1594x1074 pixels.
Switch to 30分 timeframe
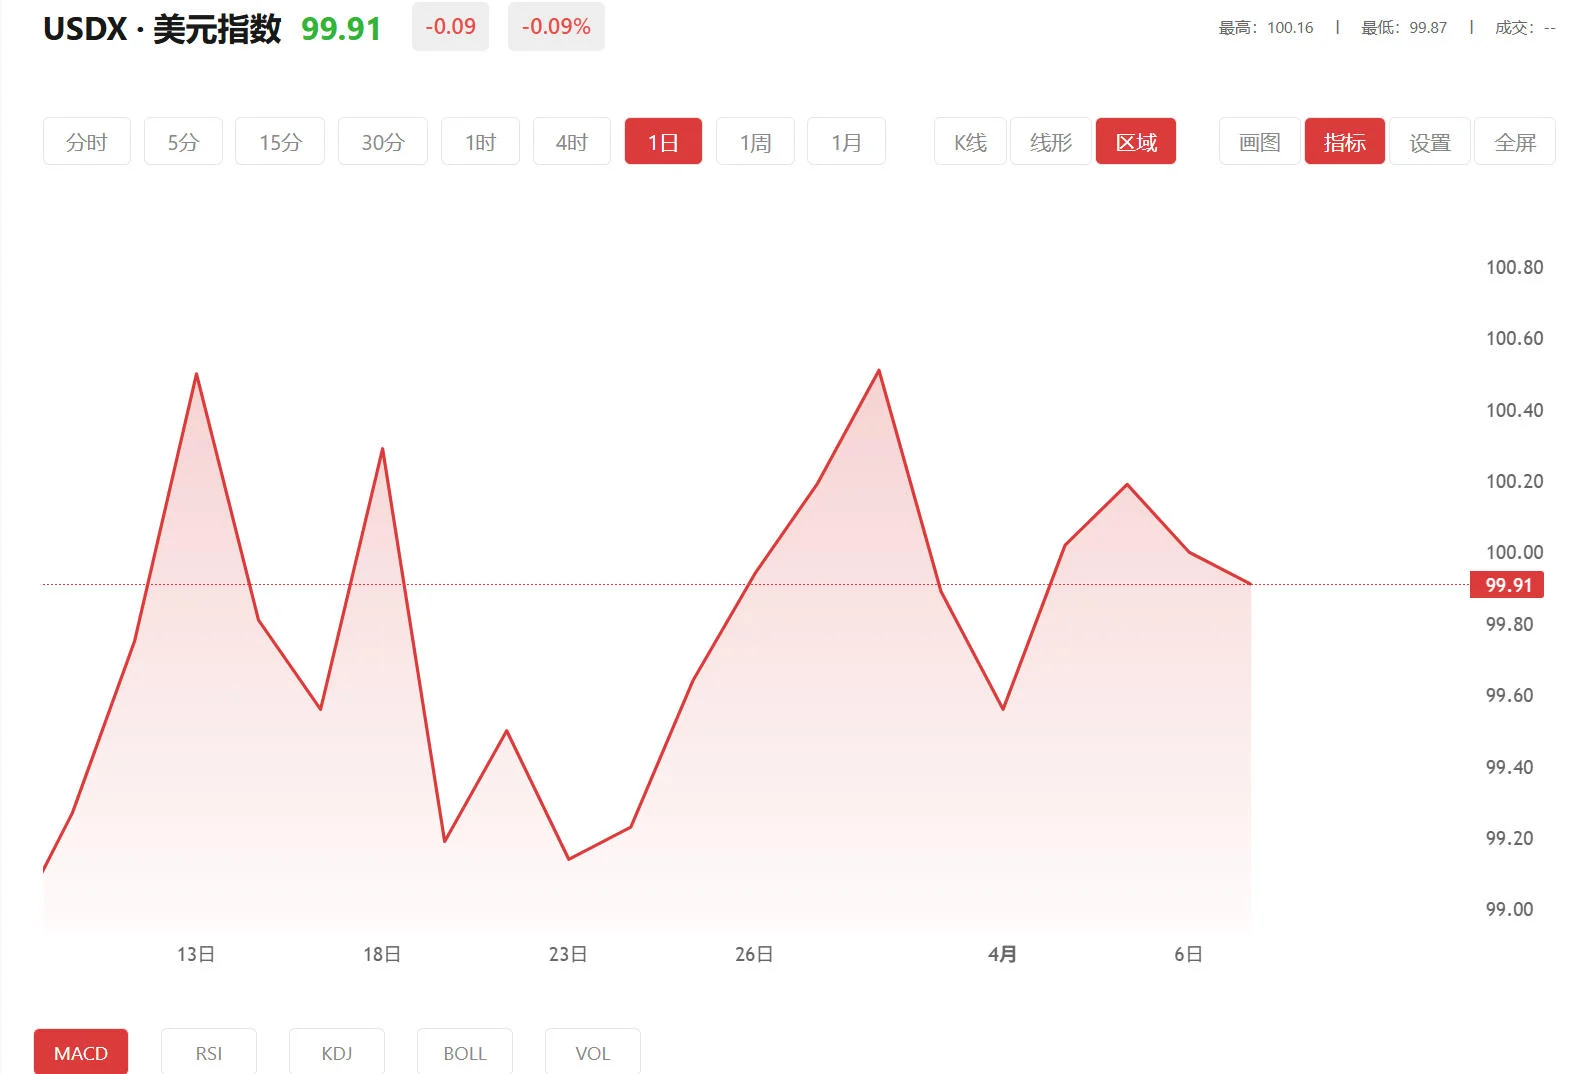(x=382, y=142)
